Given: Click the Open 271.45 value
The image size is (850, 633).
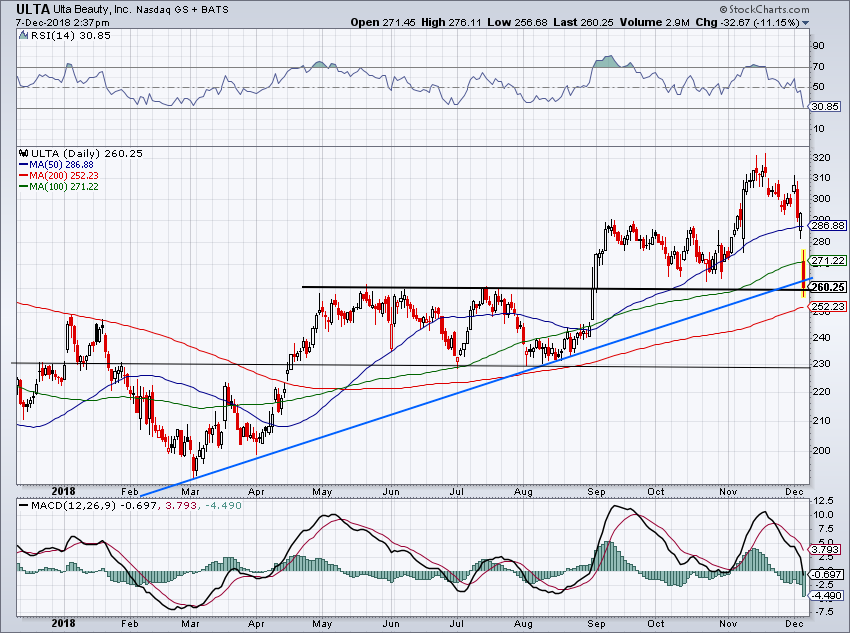Looking at the screenshot, I should [383, 23].
